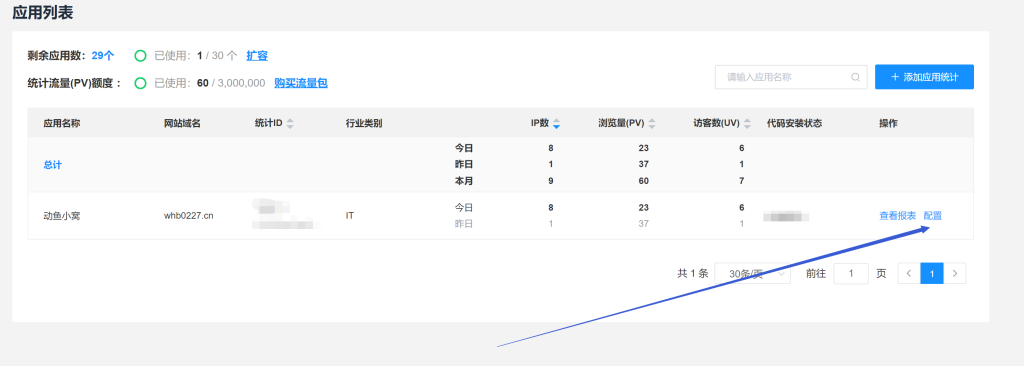Click 行业类别 column header
Viewport: 1024px width, 366px height.
pos(364,124)
